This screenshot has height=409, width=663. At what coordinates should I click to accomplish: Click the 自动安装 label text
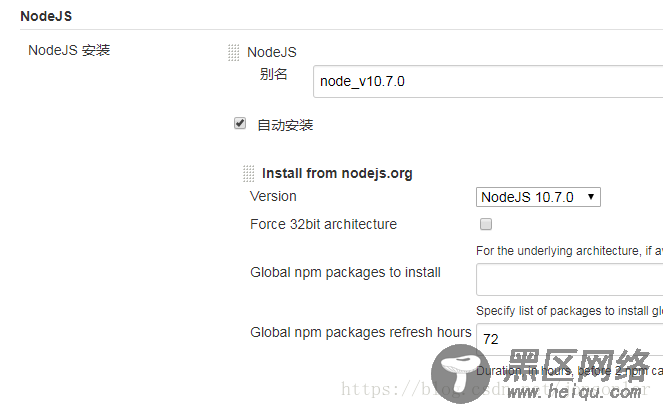tap(285, 125)
